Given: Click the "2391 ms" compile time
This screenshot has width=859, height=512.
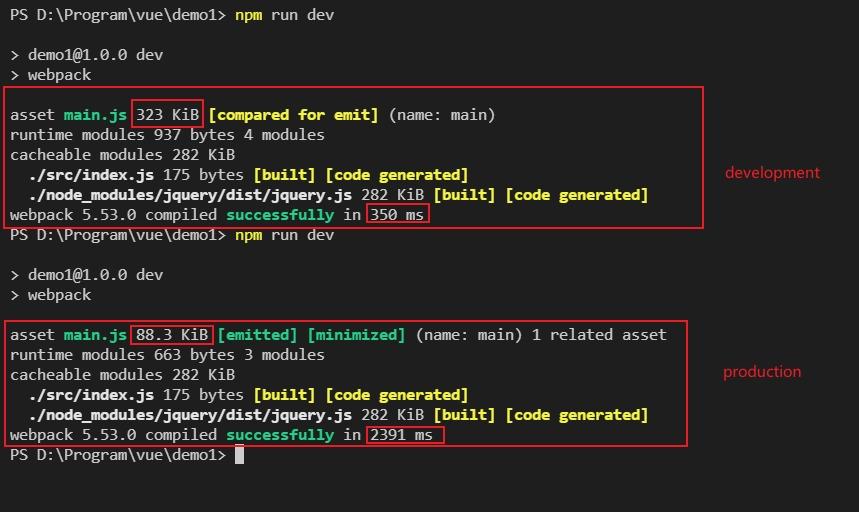Looking at the screenshot, I should pyautogui.click(x=402, y=435).
